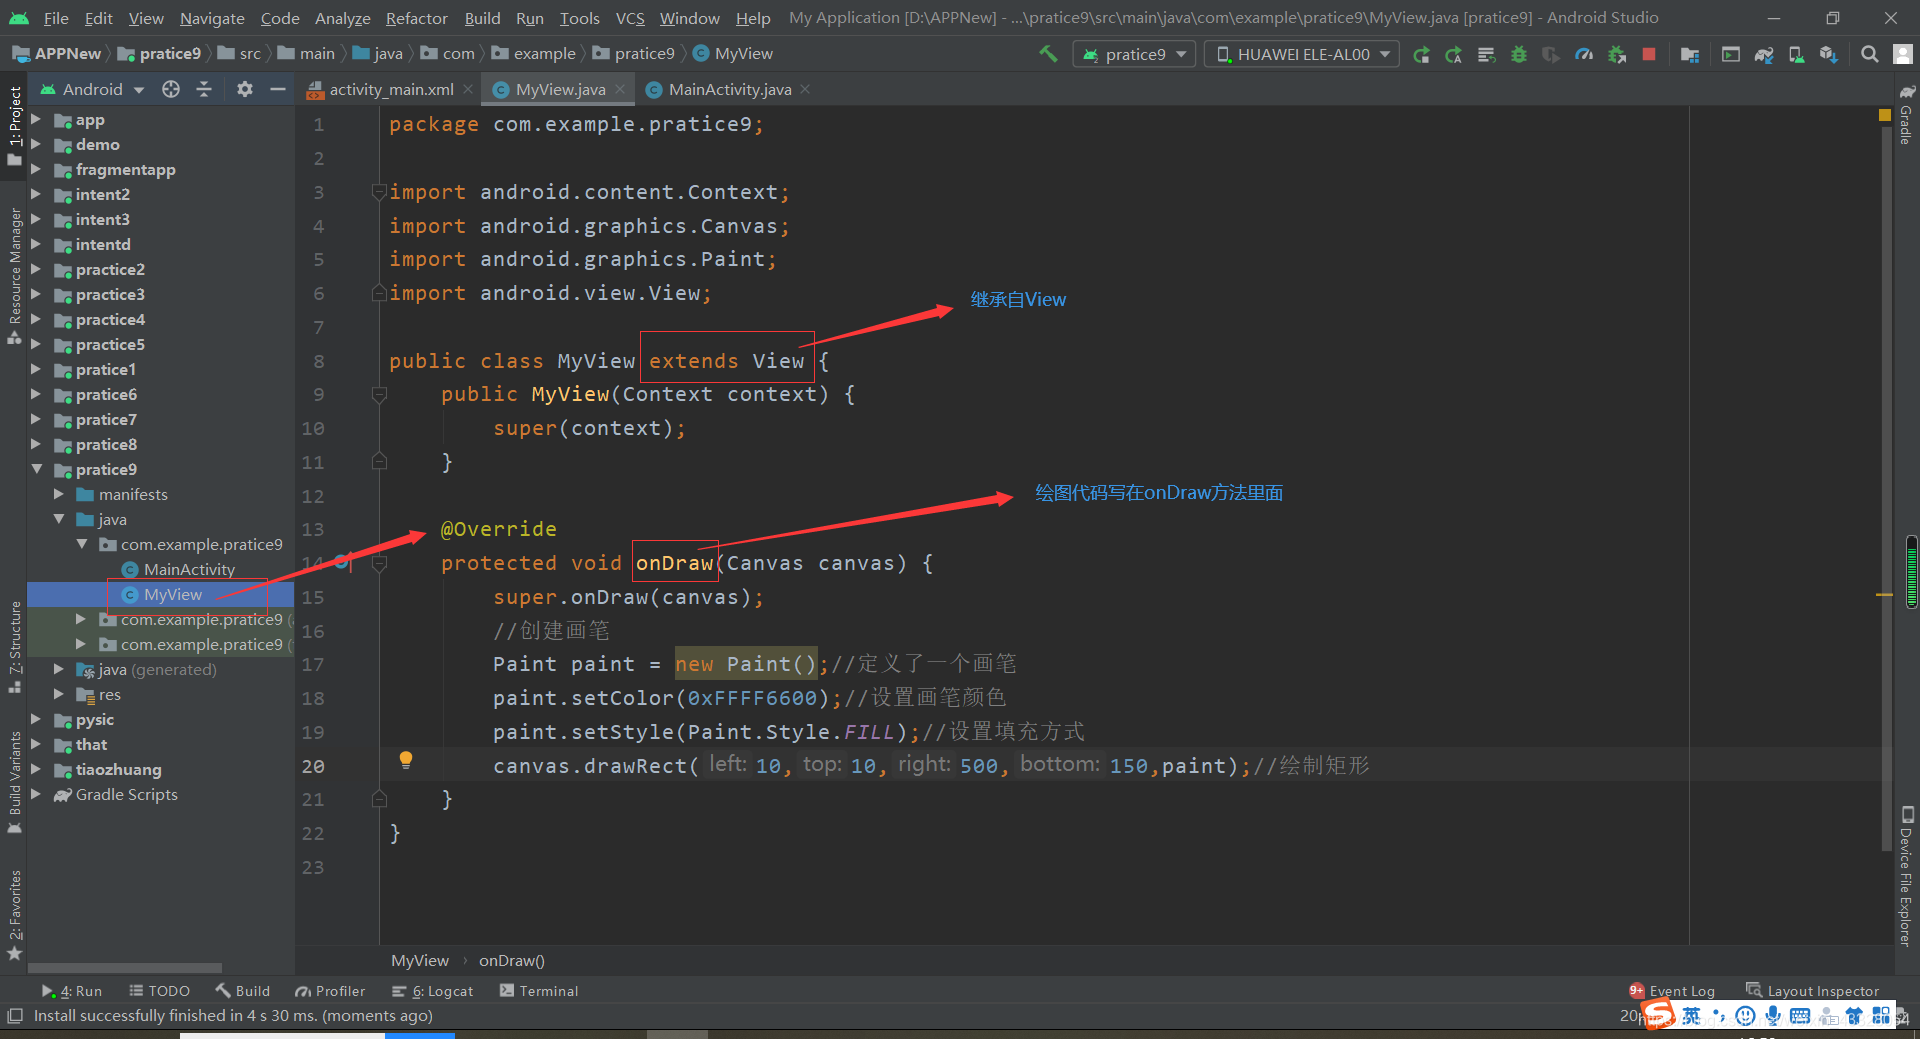Open Device File Explorer panel
The width and height of the screenshot is (1920, 1039).
(1906, 875)
